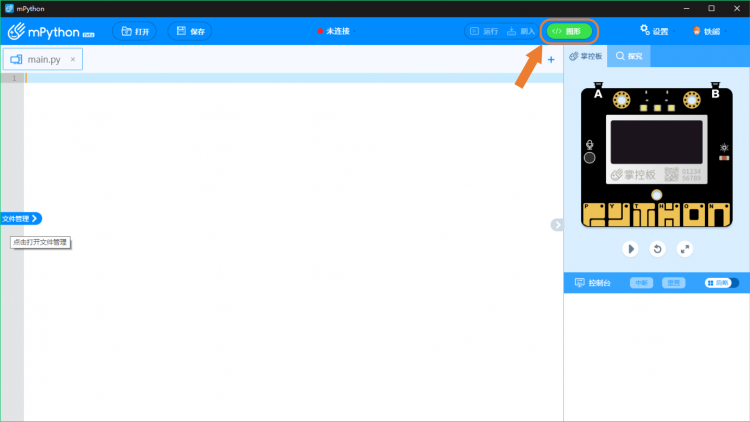Image resolution: width=750 pixels, height=422 pixels.
Task: Select the main.py file tab
Action: (44, 59)
